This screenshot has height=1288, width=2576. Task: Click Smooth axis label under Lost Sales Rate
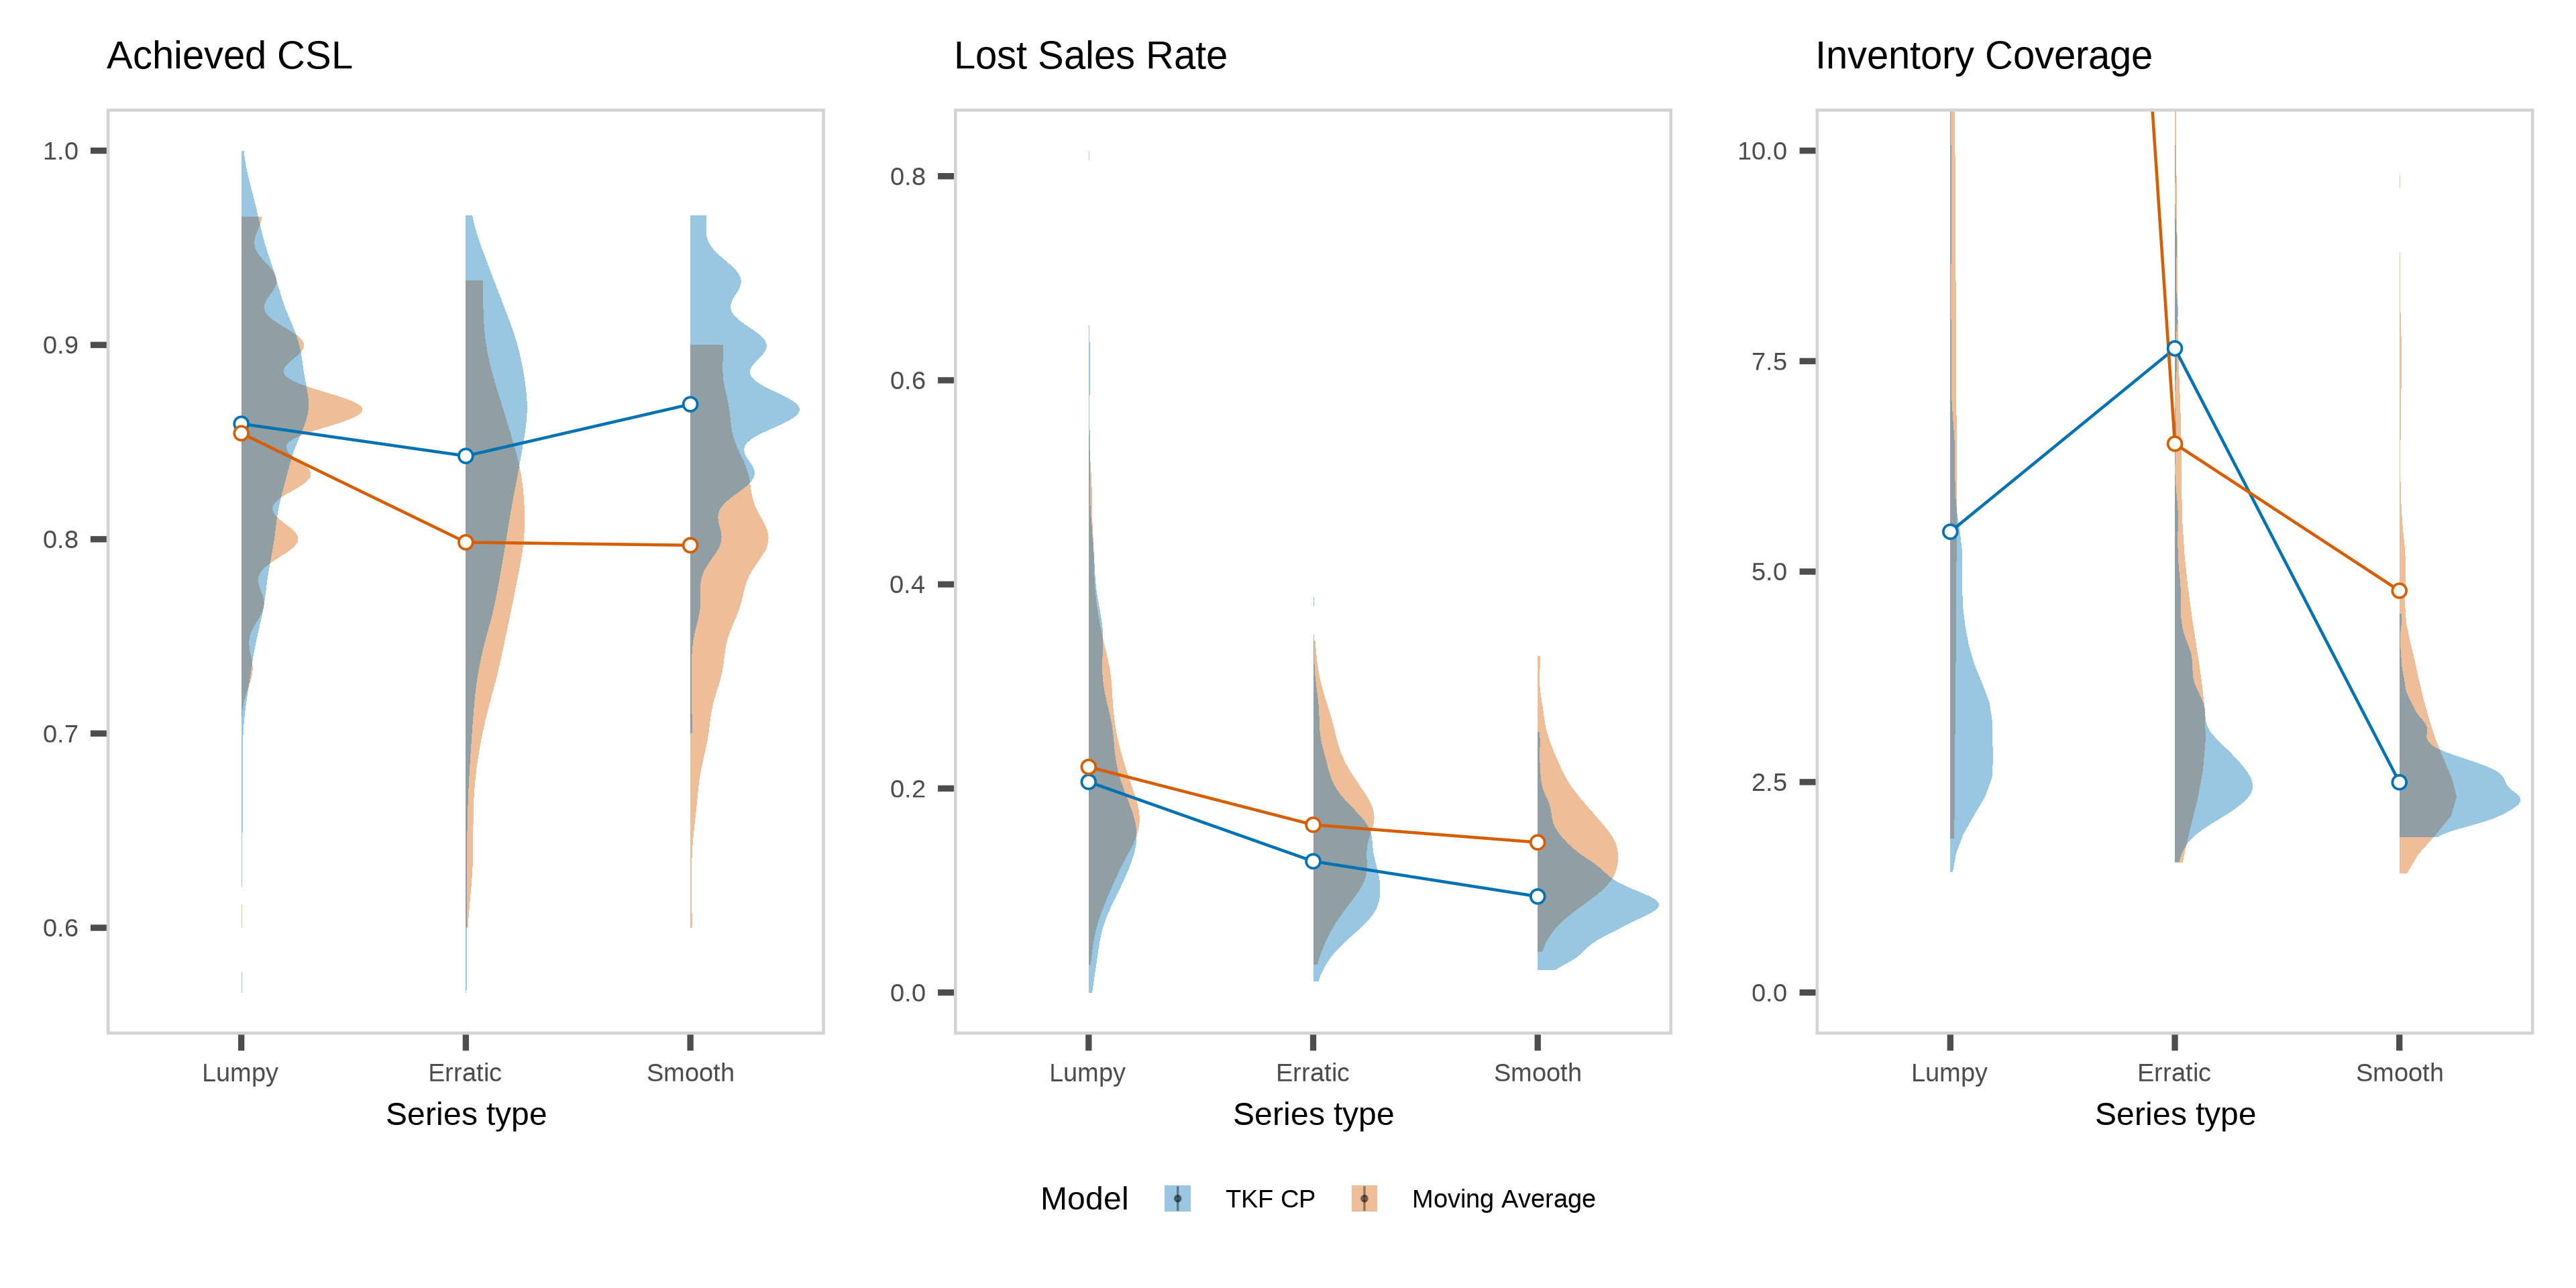coord(1537,1073)
